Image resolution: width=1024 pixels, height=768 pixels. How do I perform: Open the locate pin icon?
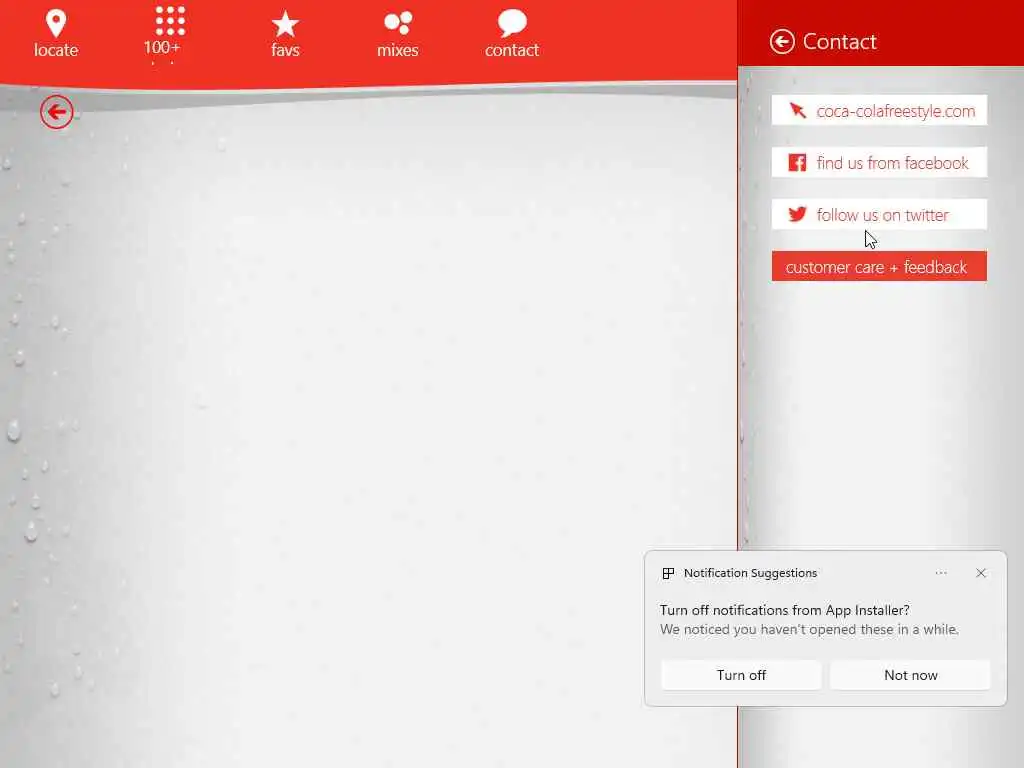click(56, 24)
